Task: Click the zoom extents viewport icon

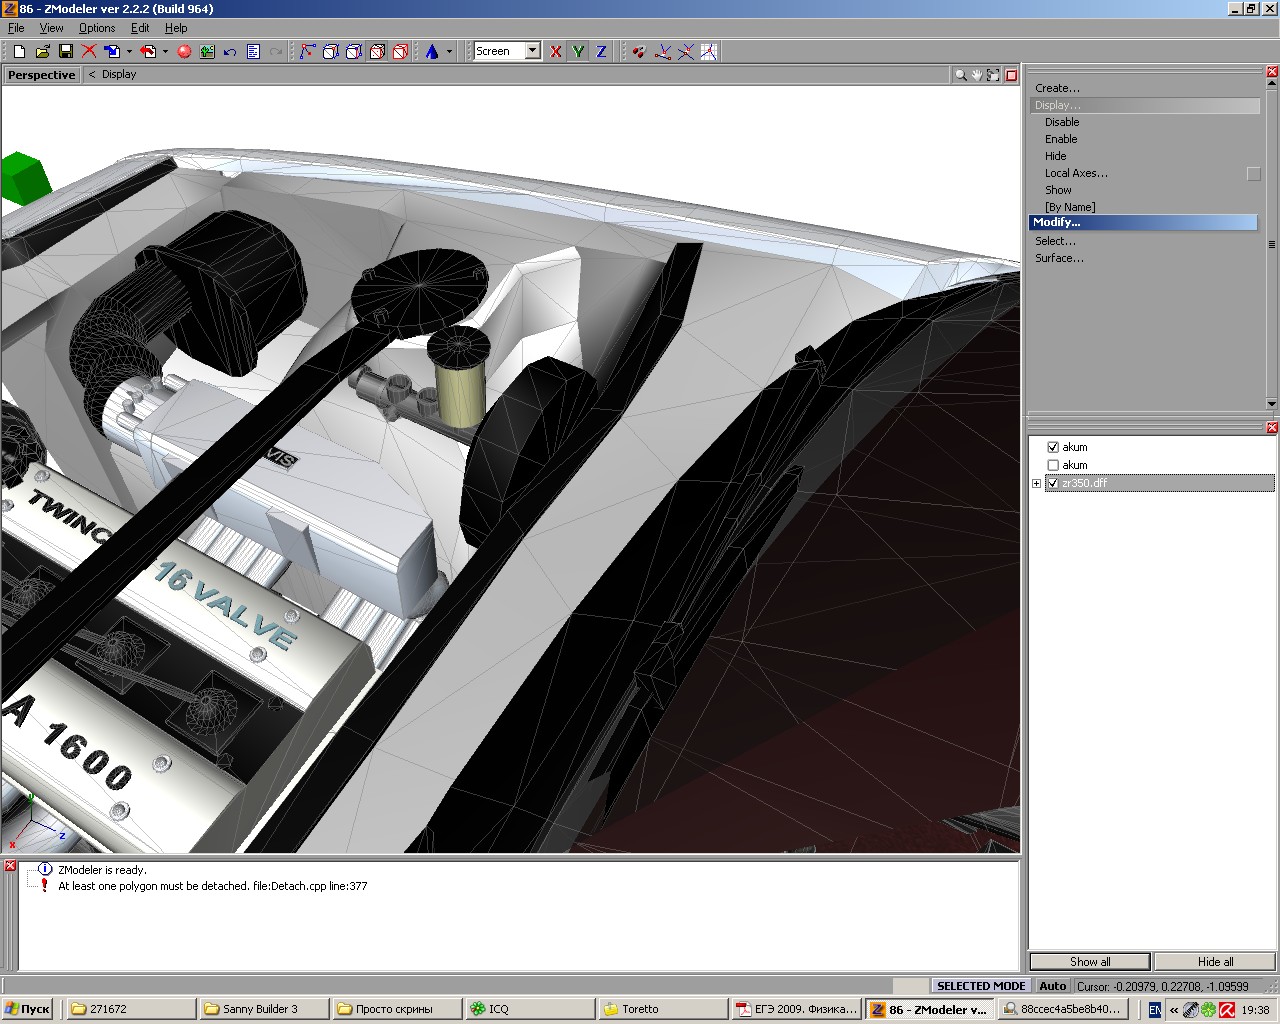Action: tap(993, 75)
